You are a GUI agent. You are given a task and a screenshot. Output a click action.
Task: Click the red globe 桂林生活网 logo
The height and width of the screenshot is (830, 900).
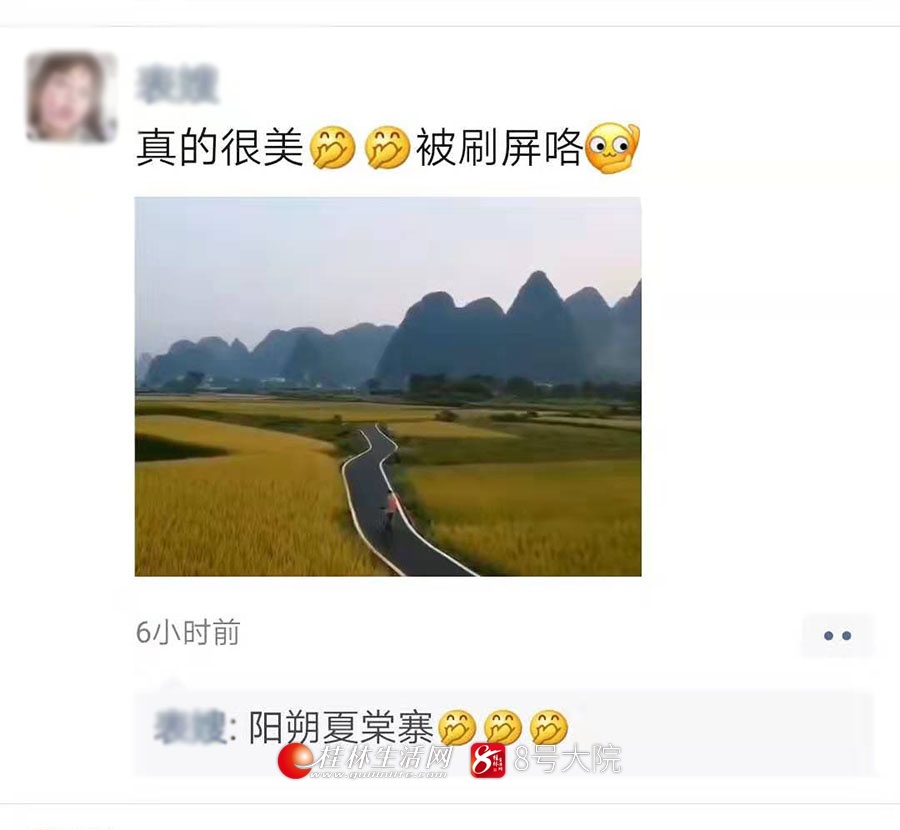[x=295, y=761]
